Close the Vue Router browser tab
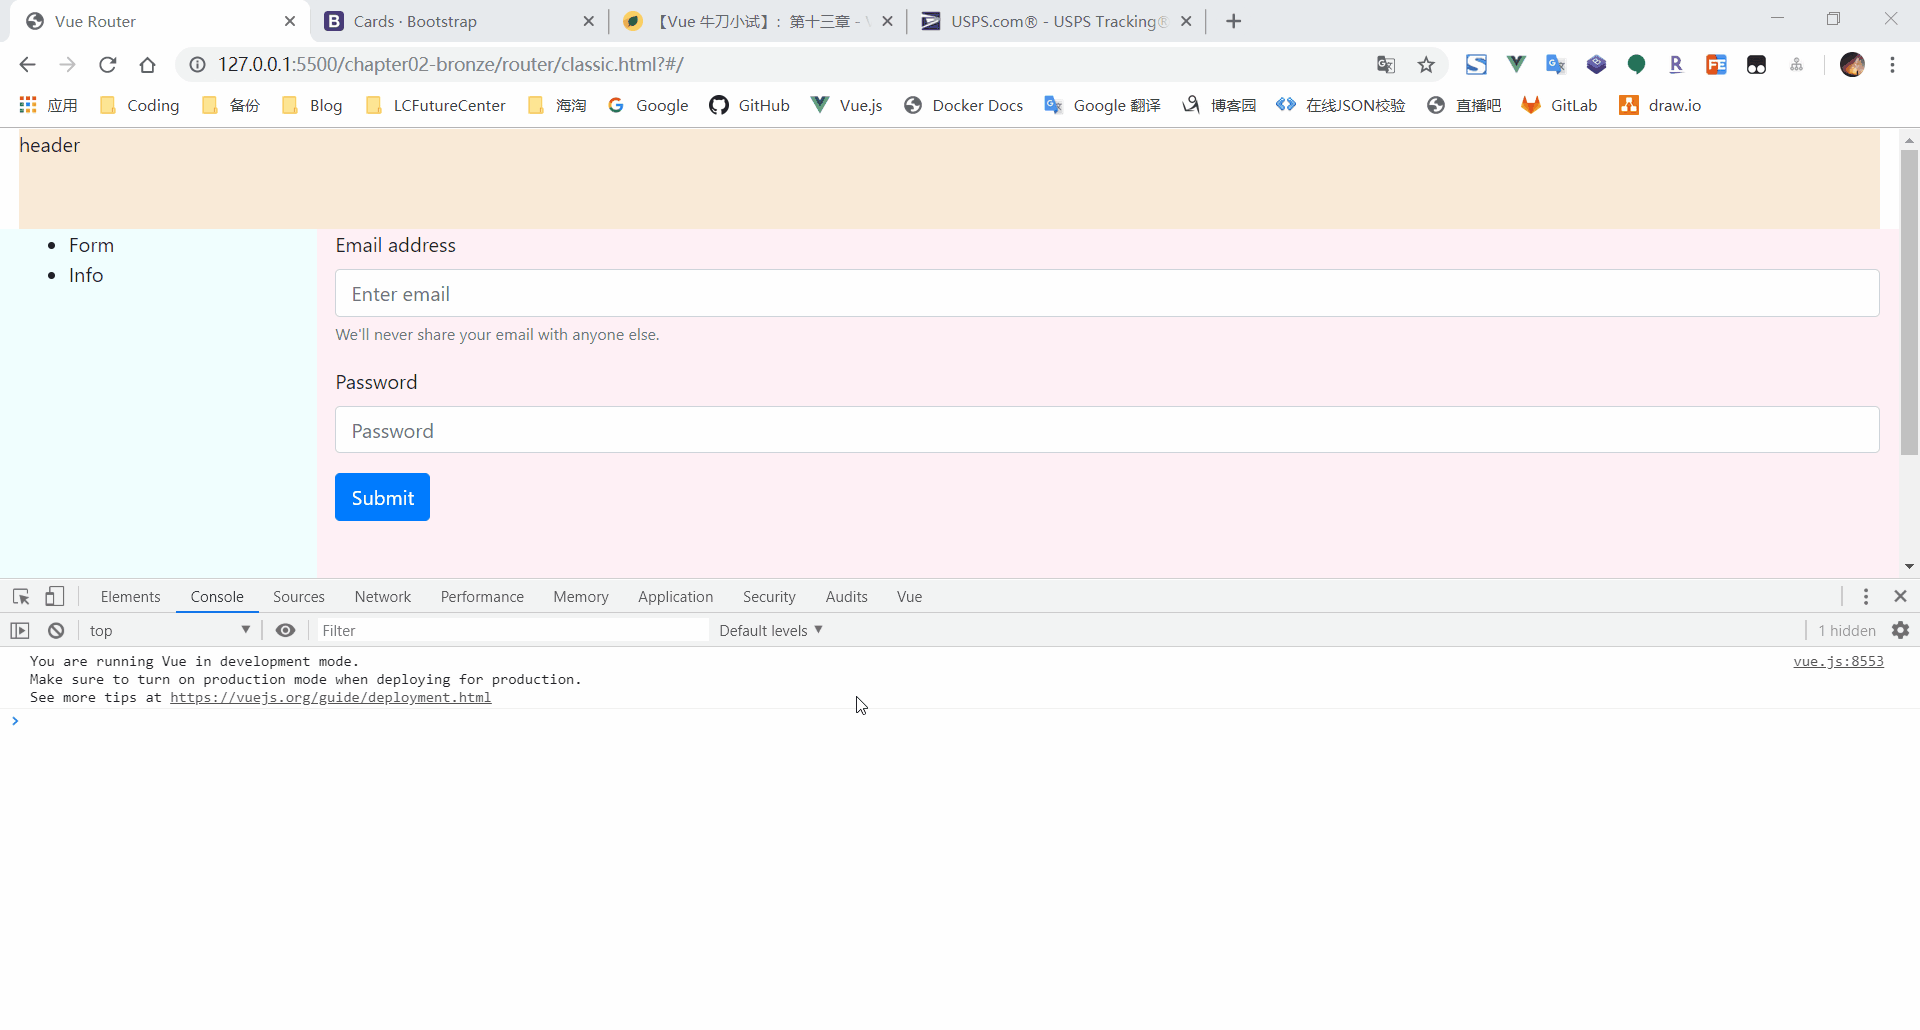Screen dimensions: 1920x1030 (290, 21)
